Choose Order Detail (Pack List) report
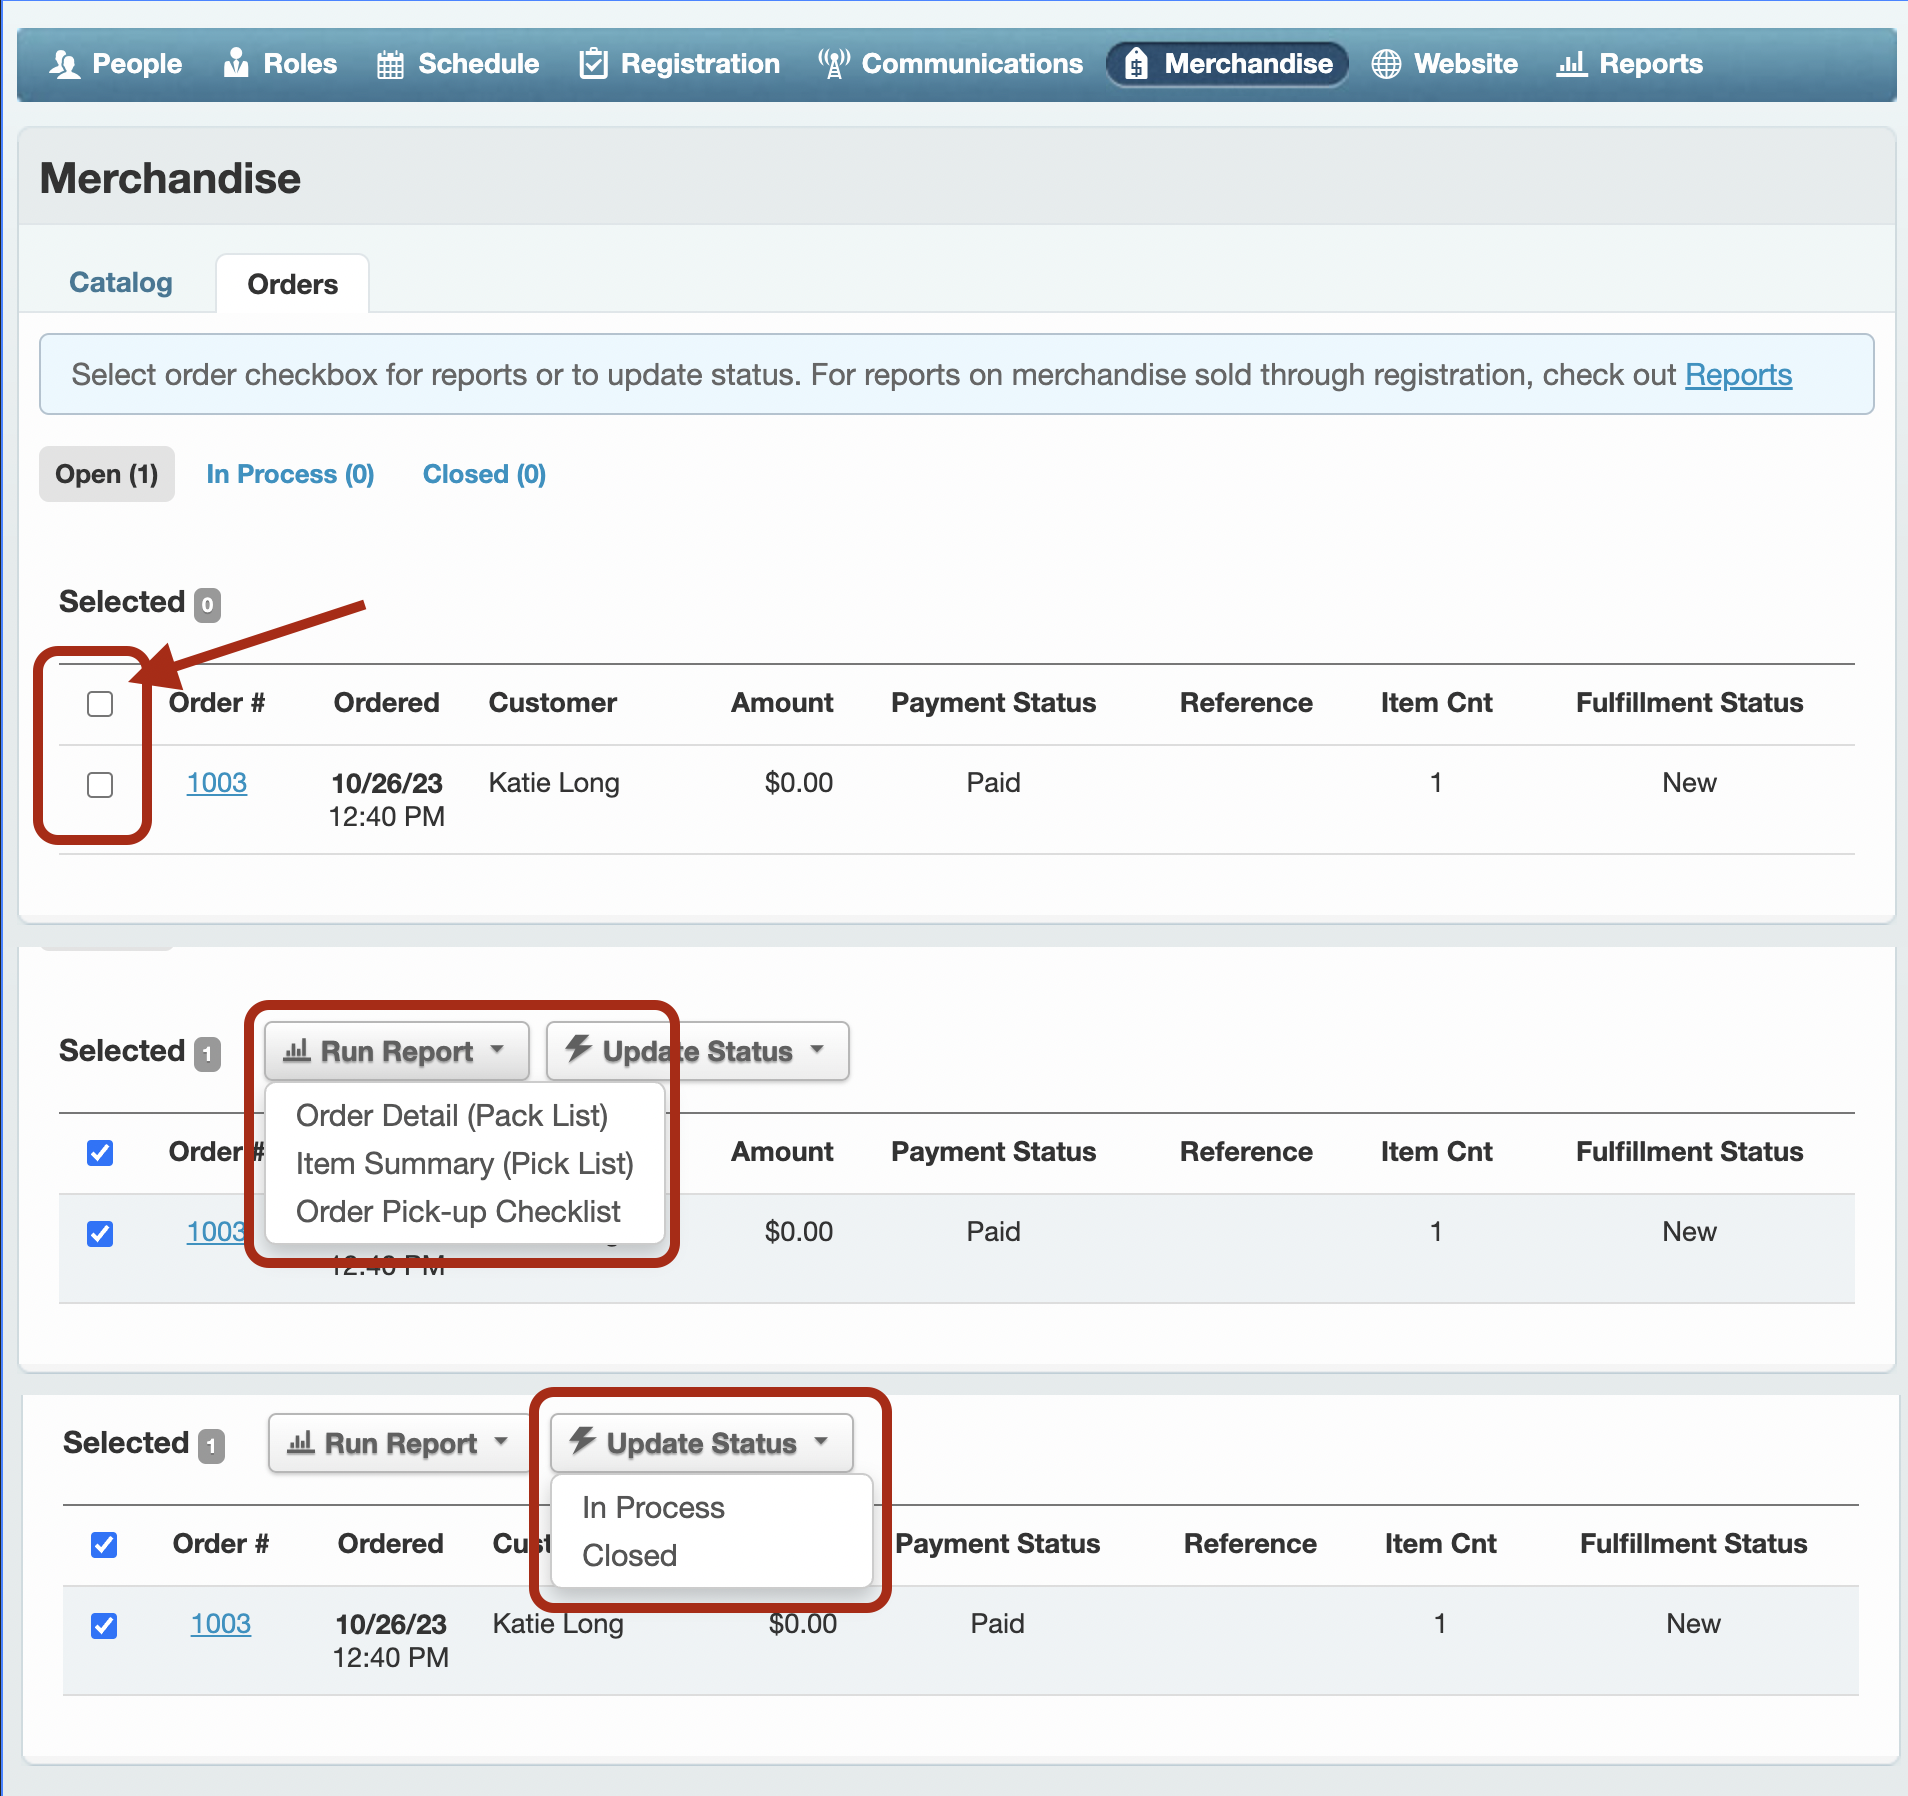This screenshot has width=1908, height=1796. 452,1115
